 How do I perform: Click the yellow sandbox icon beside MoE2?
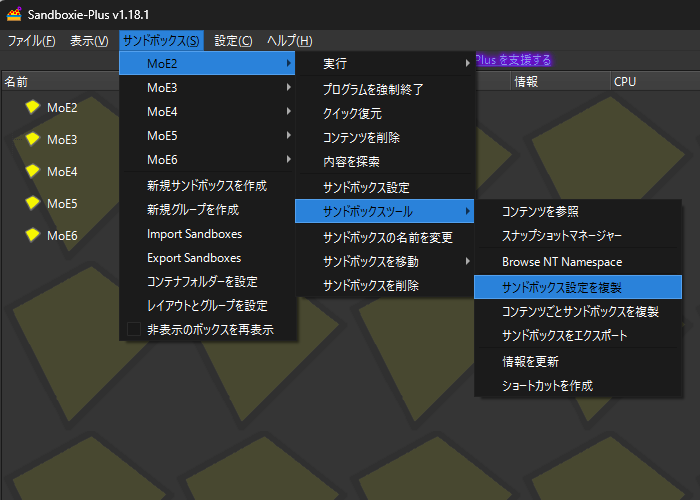tap(33, 107)
